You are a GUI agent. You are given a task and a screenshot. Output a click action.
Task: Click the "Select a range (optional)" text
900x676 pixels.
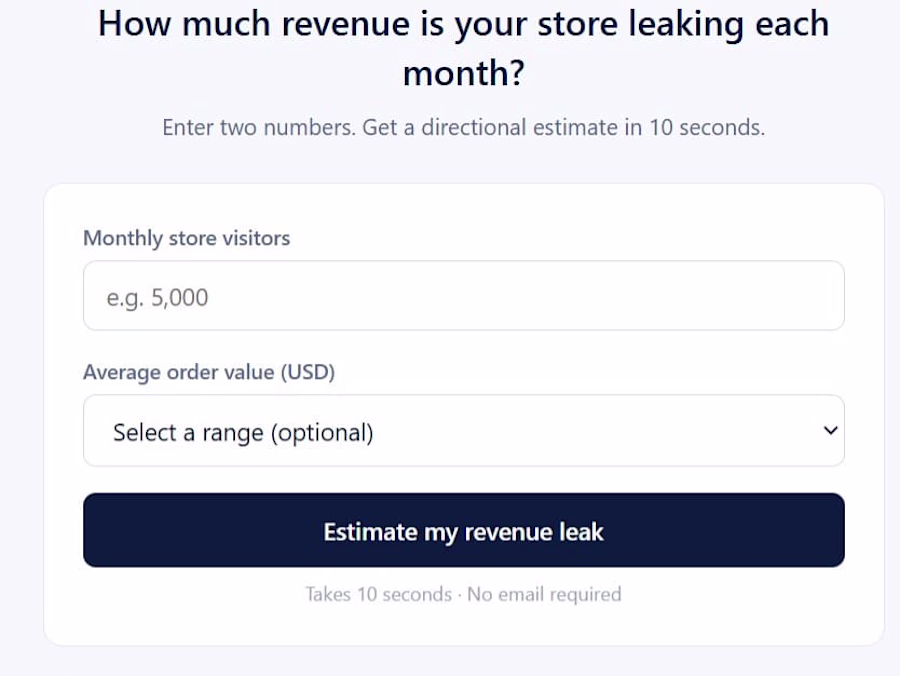tap(243, 433)
